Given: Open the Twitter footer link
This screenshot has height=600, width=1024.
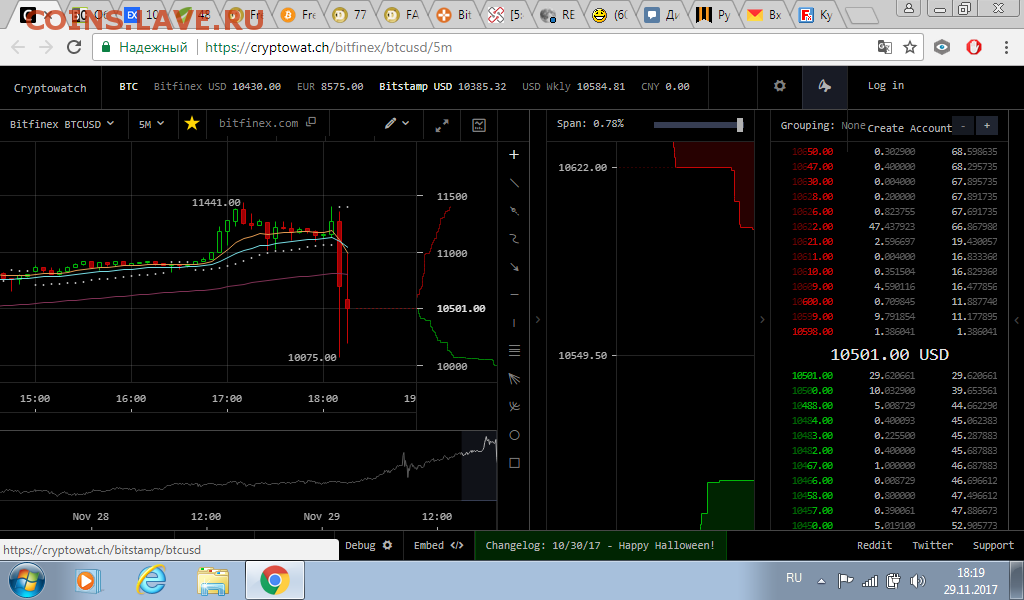Looking at the screenshot, I should (x=933, y=545).
